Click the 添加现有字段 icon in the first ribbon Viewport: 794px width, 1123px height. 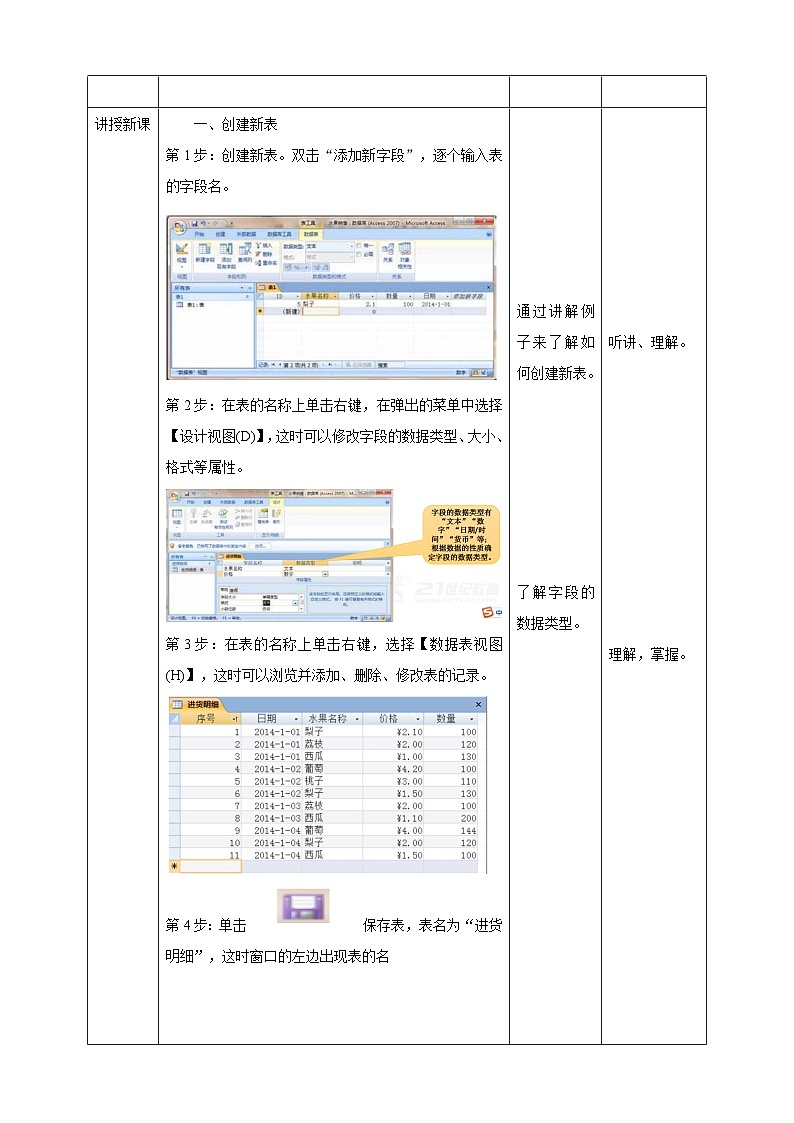226,249
